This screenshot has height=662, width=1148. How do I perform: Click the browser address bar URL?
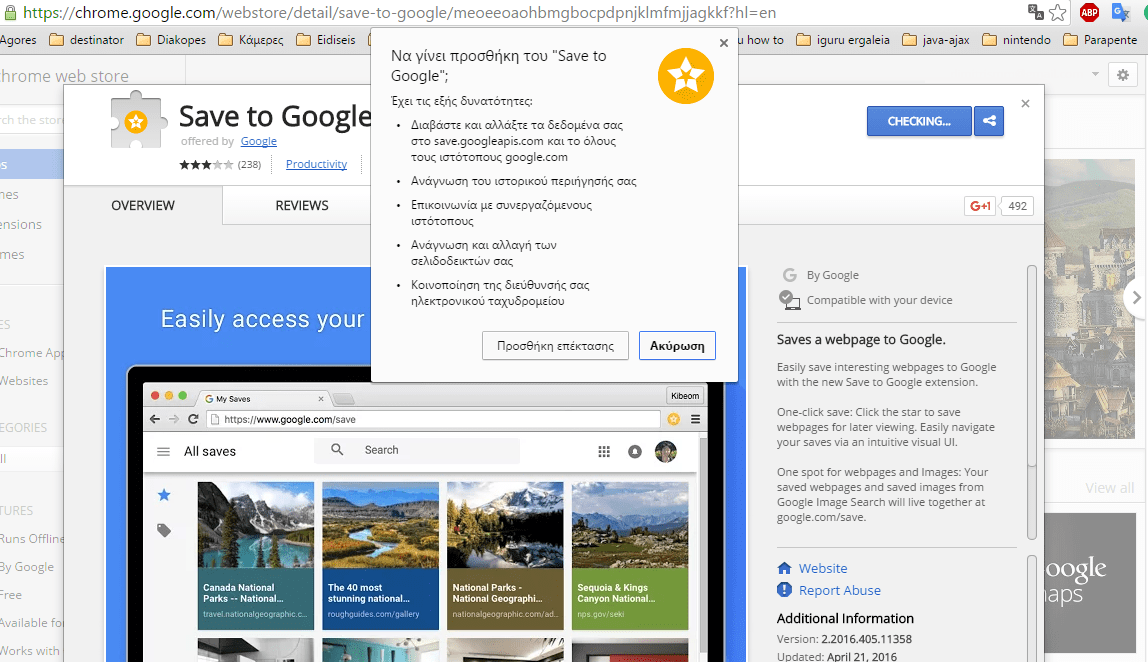[400, 13]
